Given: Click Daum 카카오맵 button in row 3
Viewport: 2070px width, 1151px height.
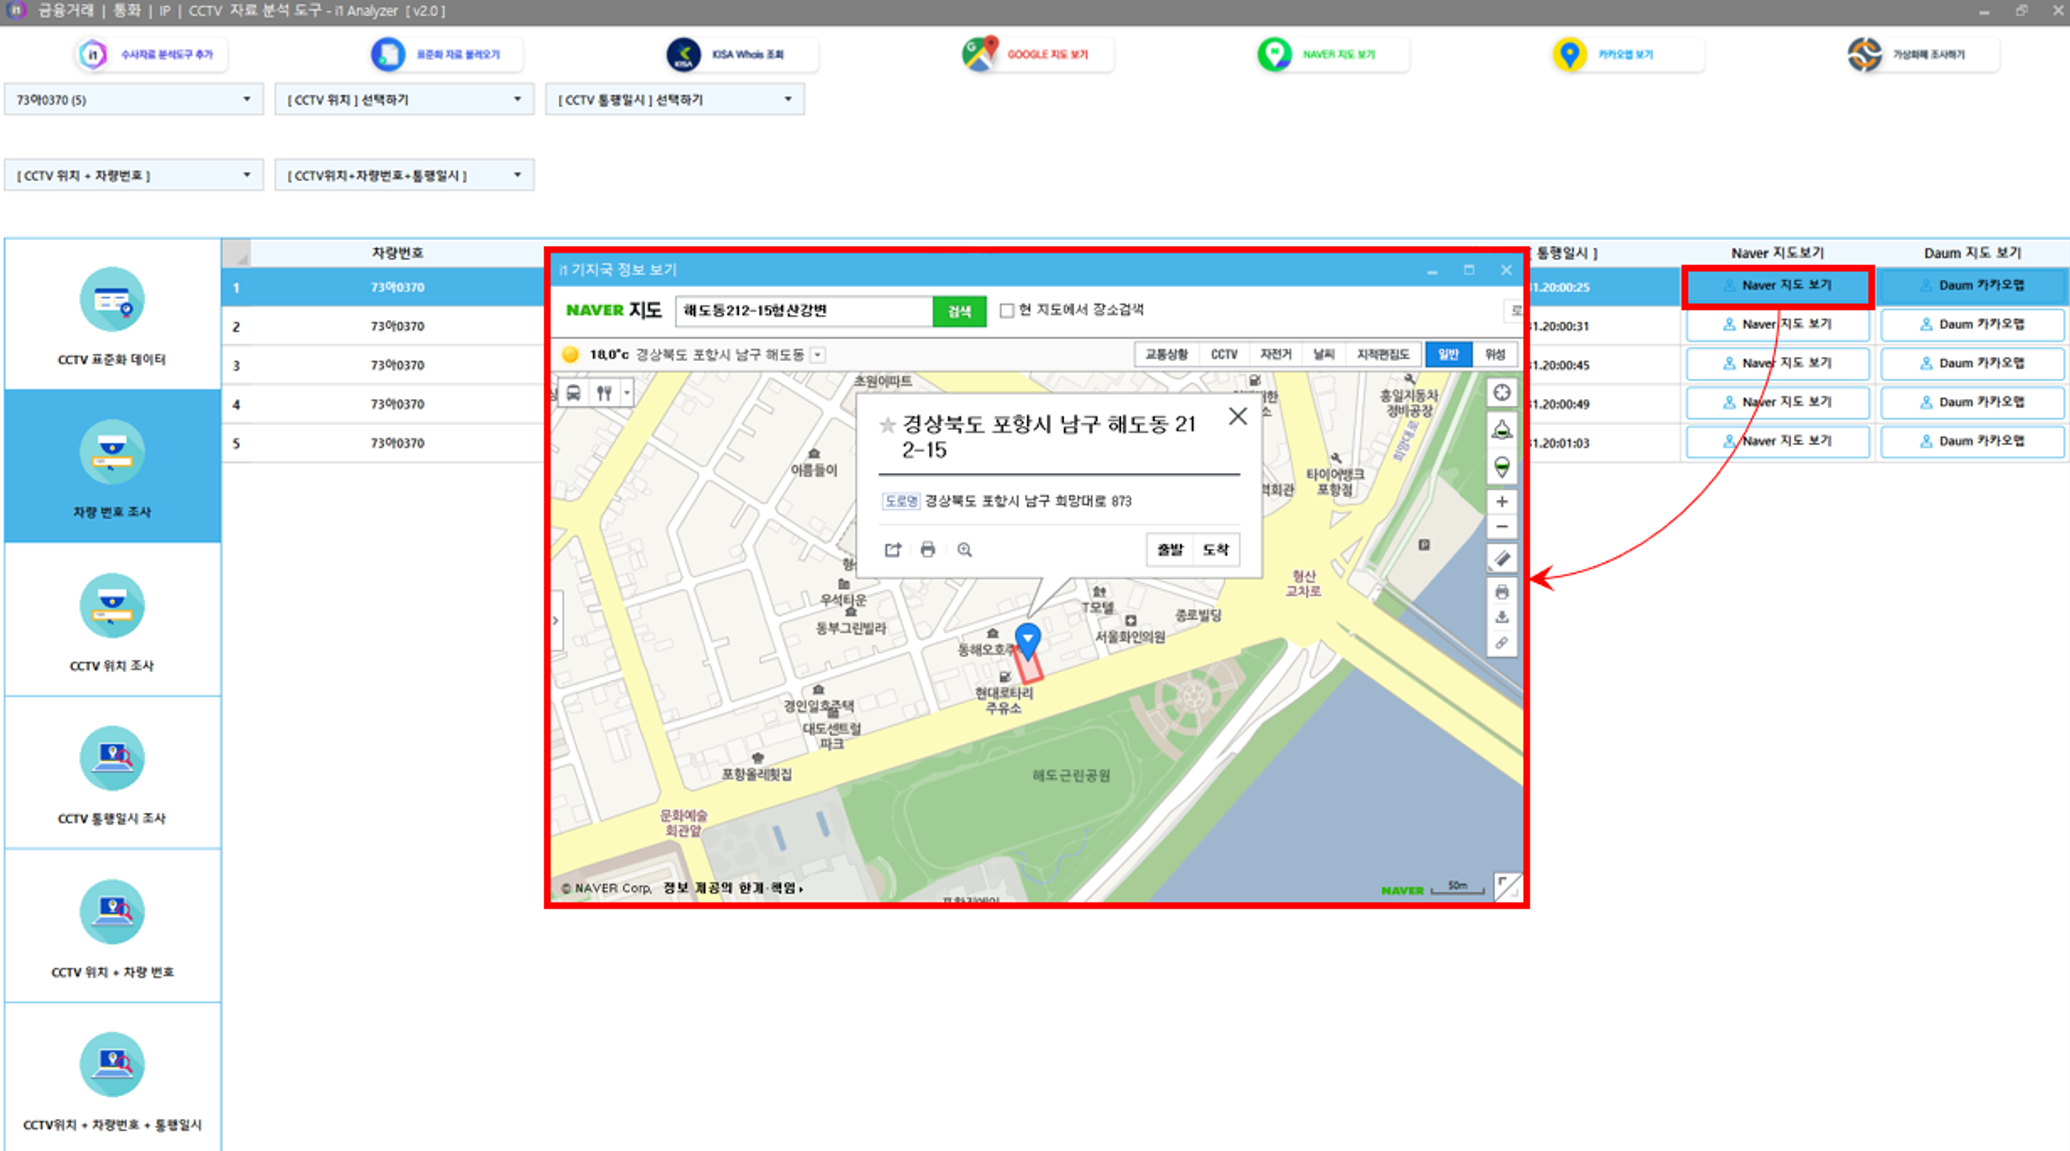Looking at the screenshot, I should 1972,363.
